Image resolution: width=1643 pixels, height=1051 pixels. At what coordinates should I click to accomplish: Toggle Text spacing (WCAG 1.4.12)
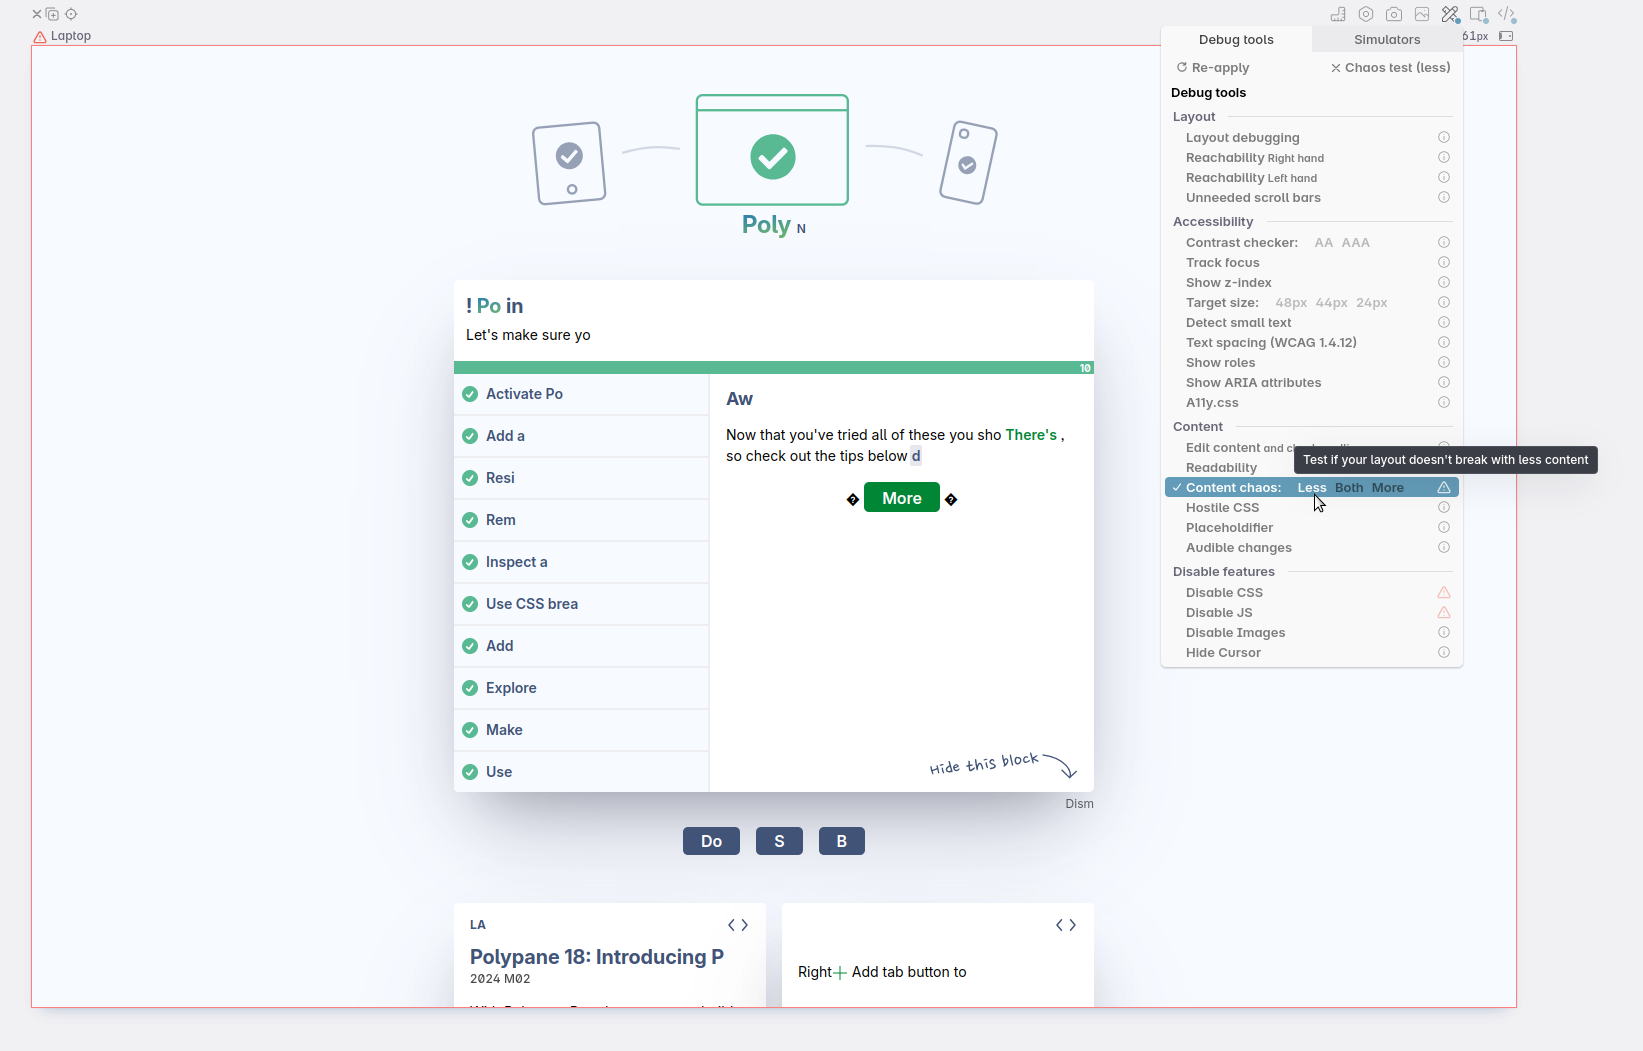pos(1271,343)
